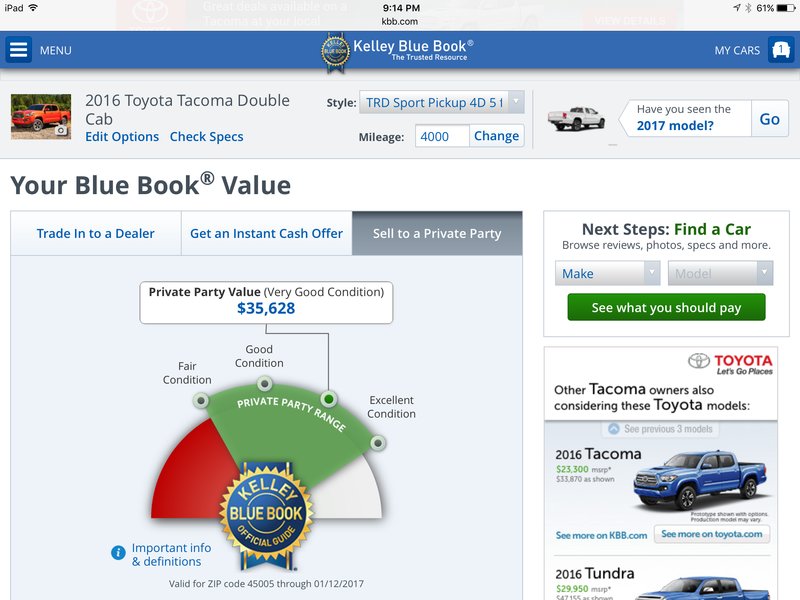800x600 pixels.
Task: Click the 2016 Tundra heading
Action: [594, 573]
